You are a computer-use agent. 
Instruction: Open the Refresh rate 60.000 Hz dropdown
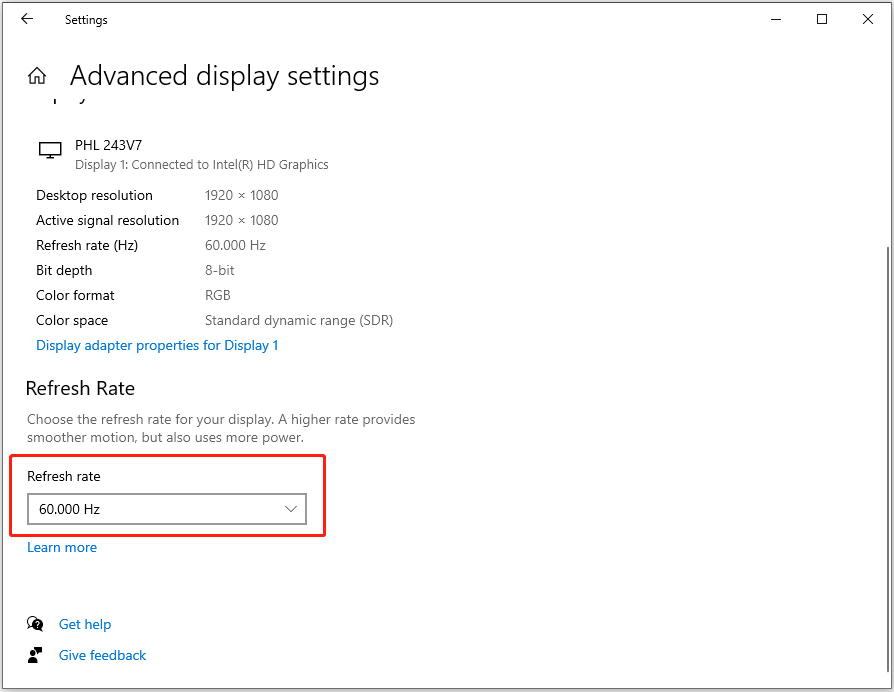coord(166,509)
